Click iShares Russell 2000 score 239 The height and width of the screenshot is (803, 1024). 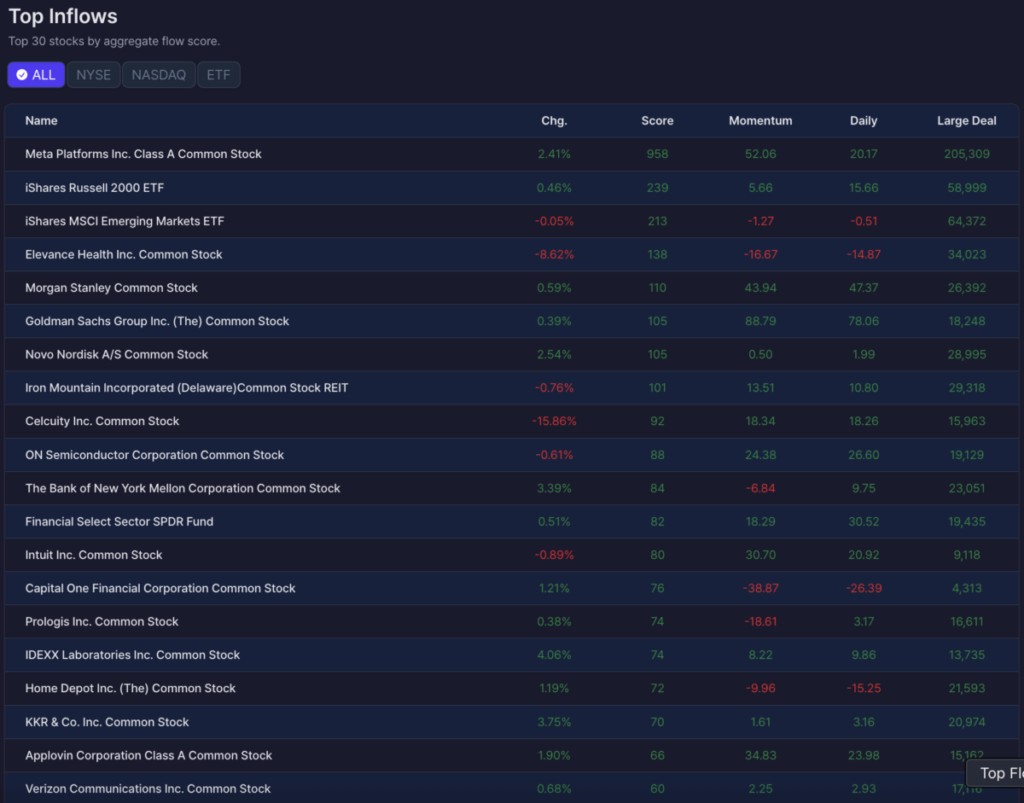[x=657, y=187]
